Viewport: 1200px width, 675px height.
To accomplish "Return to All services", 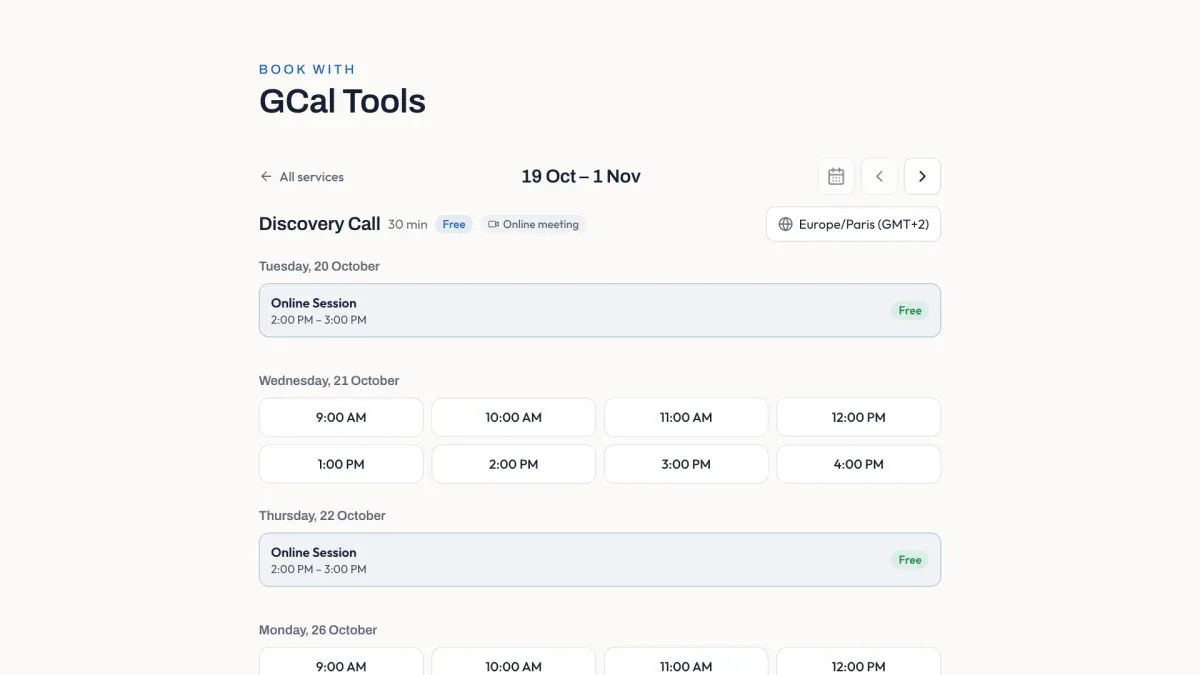I will pos(301,176).
